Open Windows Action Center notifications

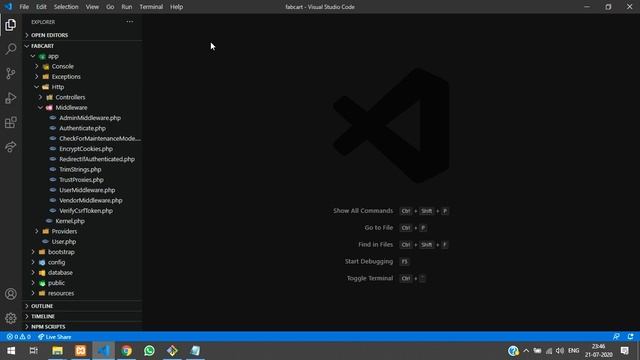tap(624, 351)
